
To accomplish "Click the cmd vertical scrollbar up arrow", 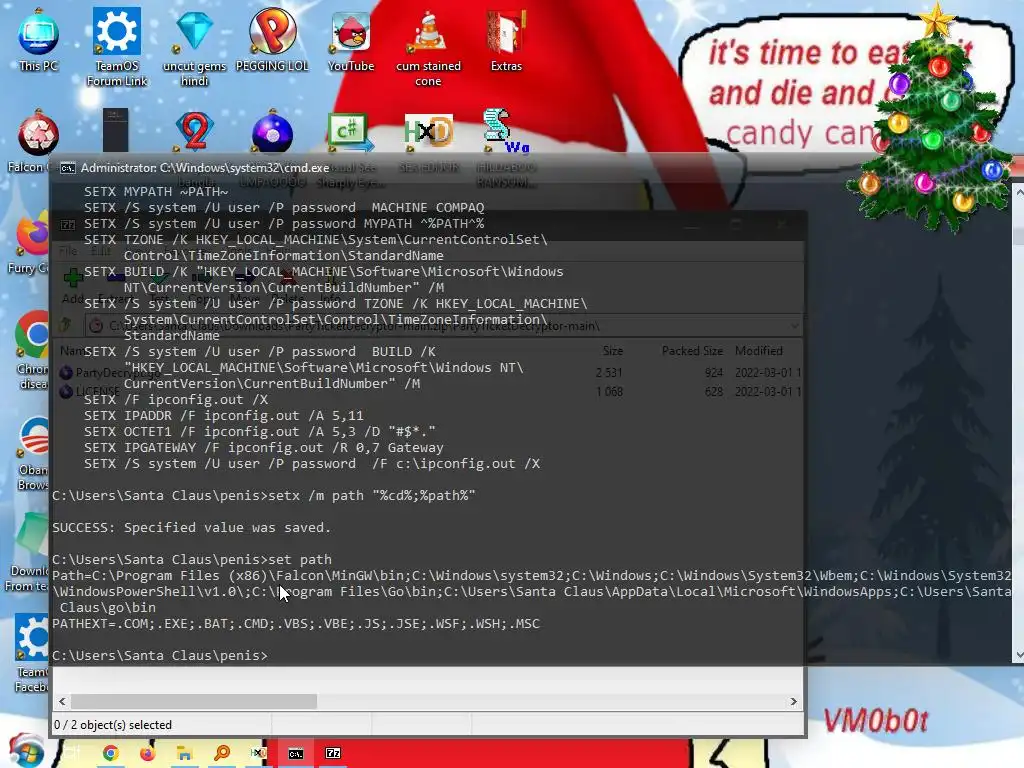I will coord(1019,191).
